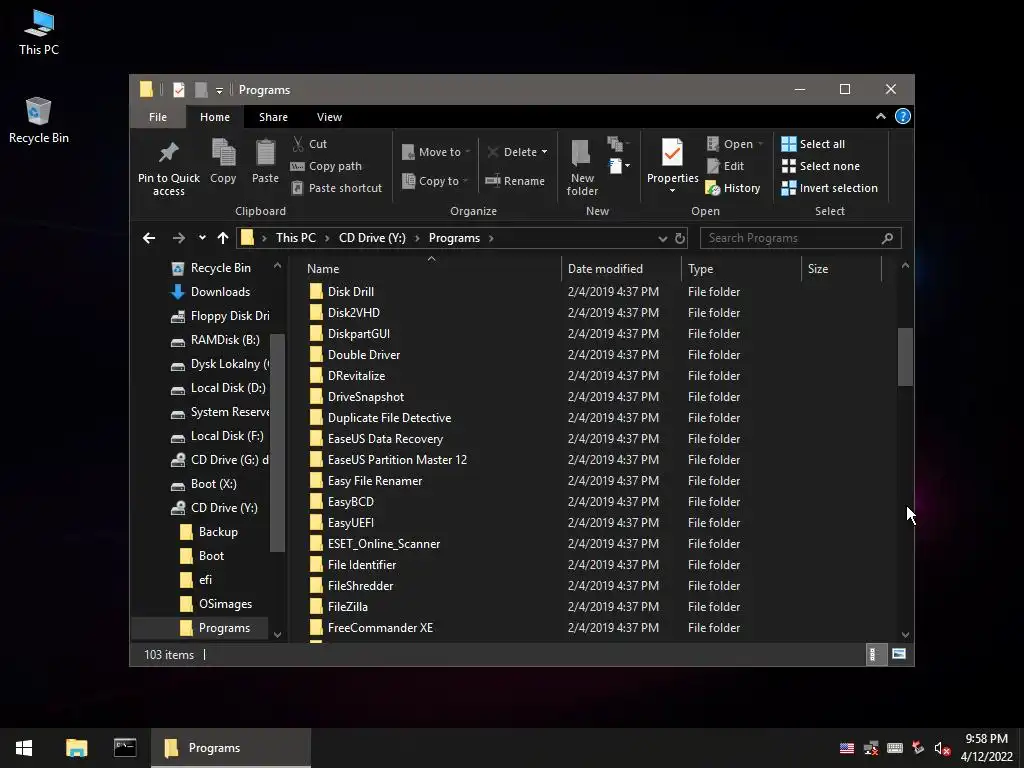Open Explorer Help question mark icon
This screenshot has height=768, width=1024.
[x=903, y=116]
